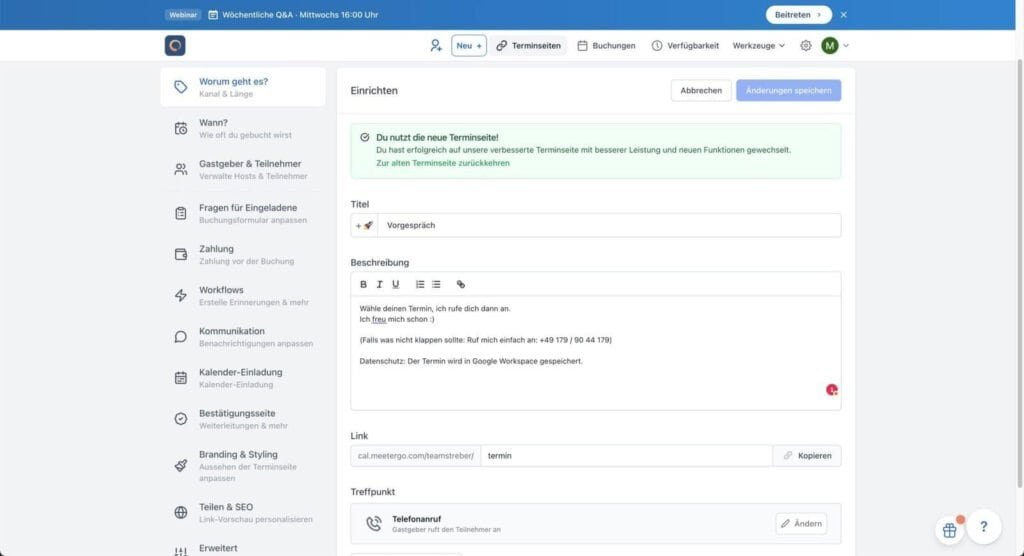Click the Telefonanruf phone icon
The height and width of the screenshot is (556, 1024).
click(374, 523)
